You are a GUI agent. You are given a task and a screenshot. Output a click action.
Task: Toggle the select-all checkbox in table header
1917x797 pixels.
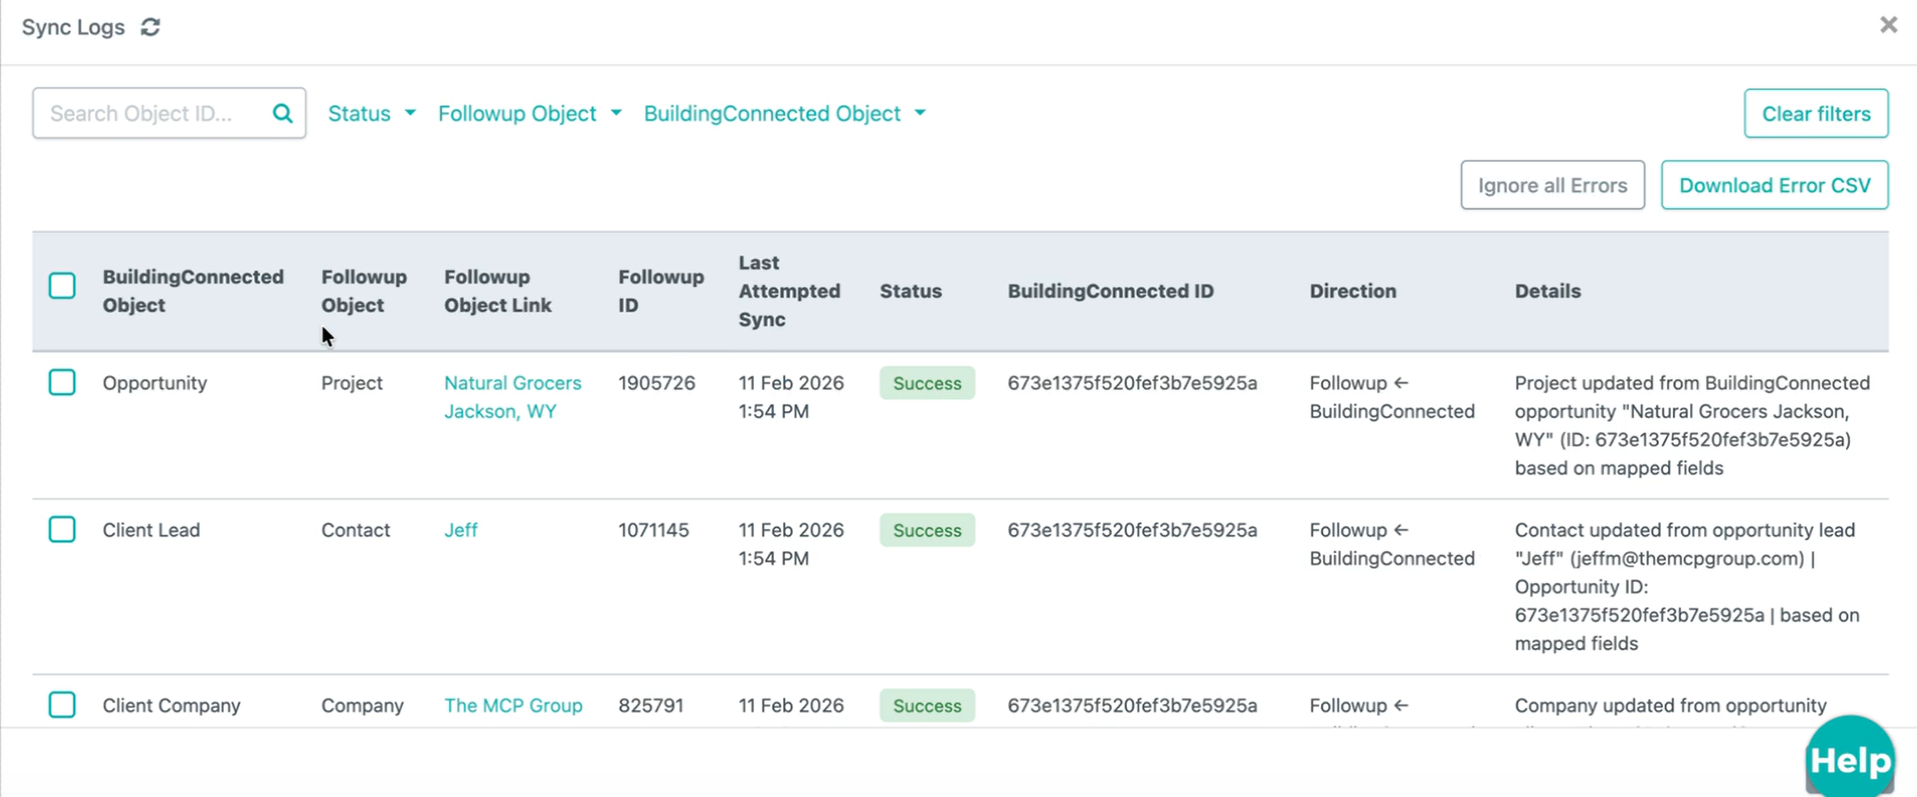coord(62,286)
